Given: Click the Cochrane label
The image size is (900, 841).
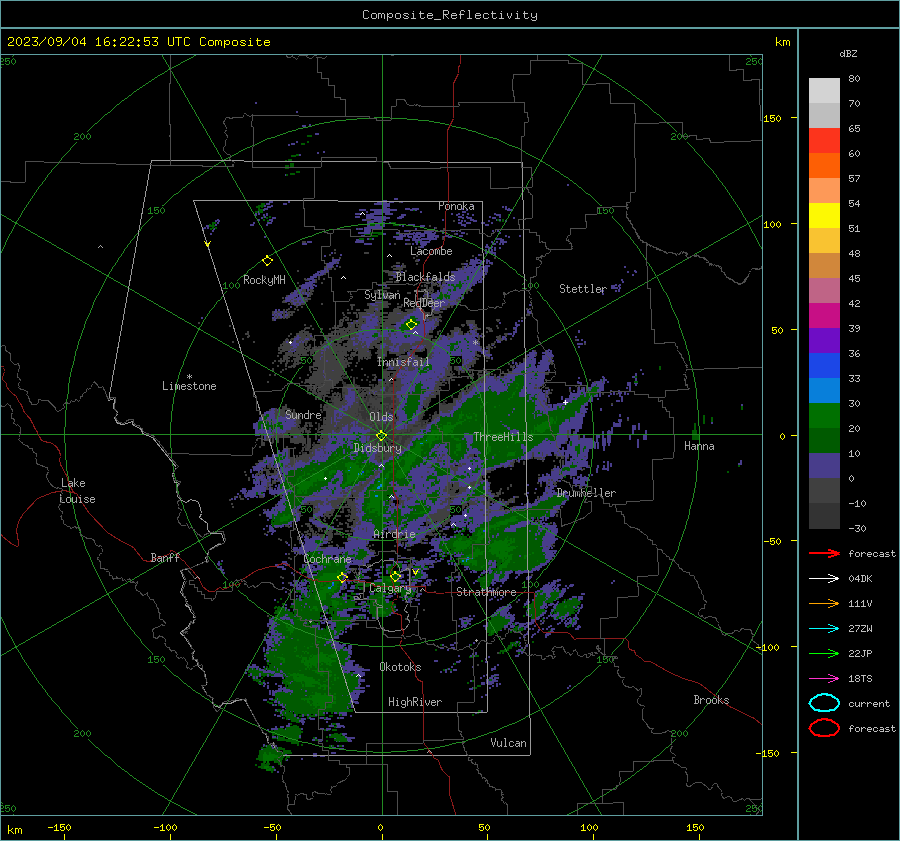Looking at the screenshot, I should pyautogui.click(x=327, y=559).
